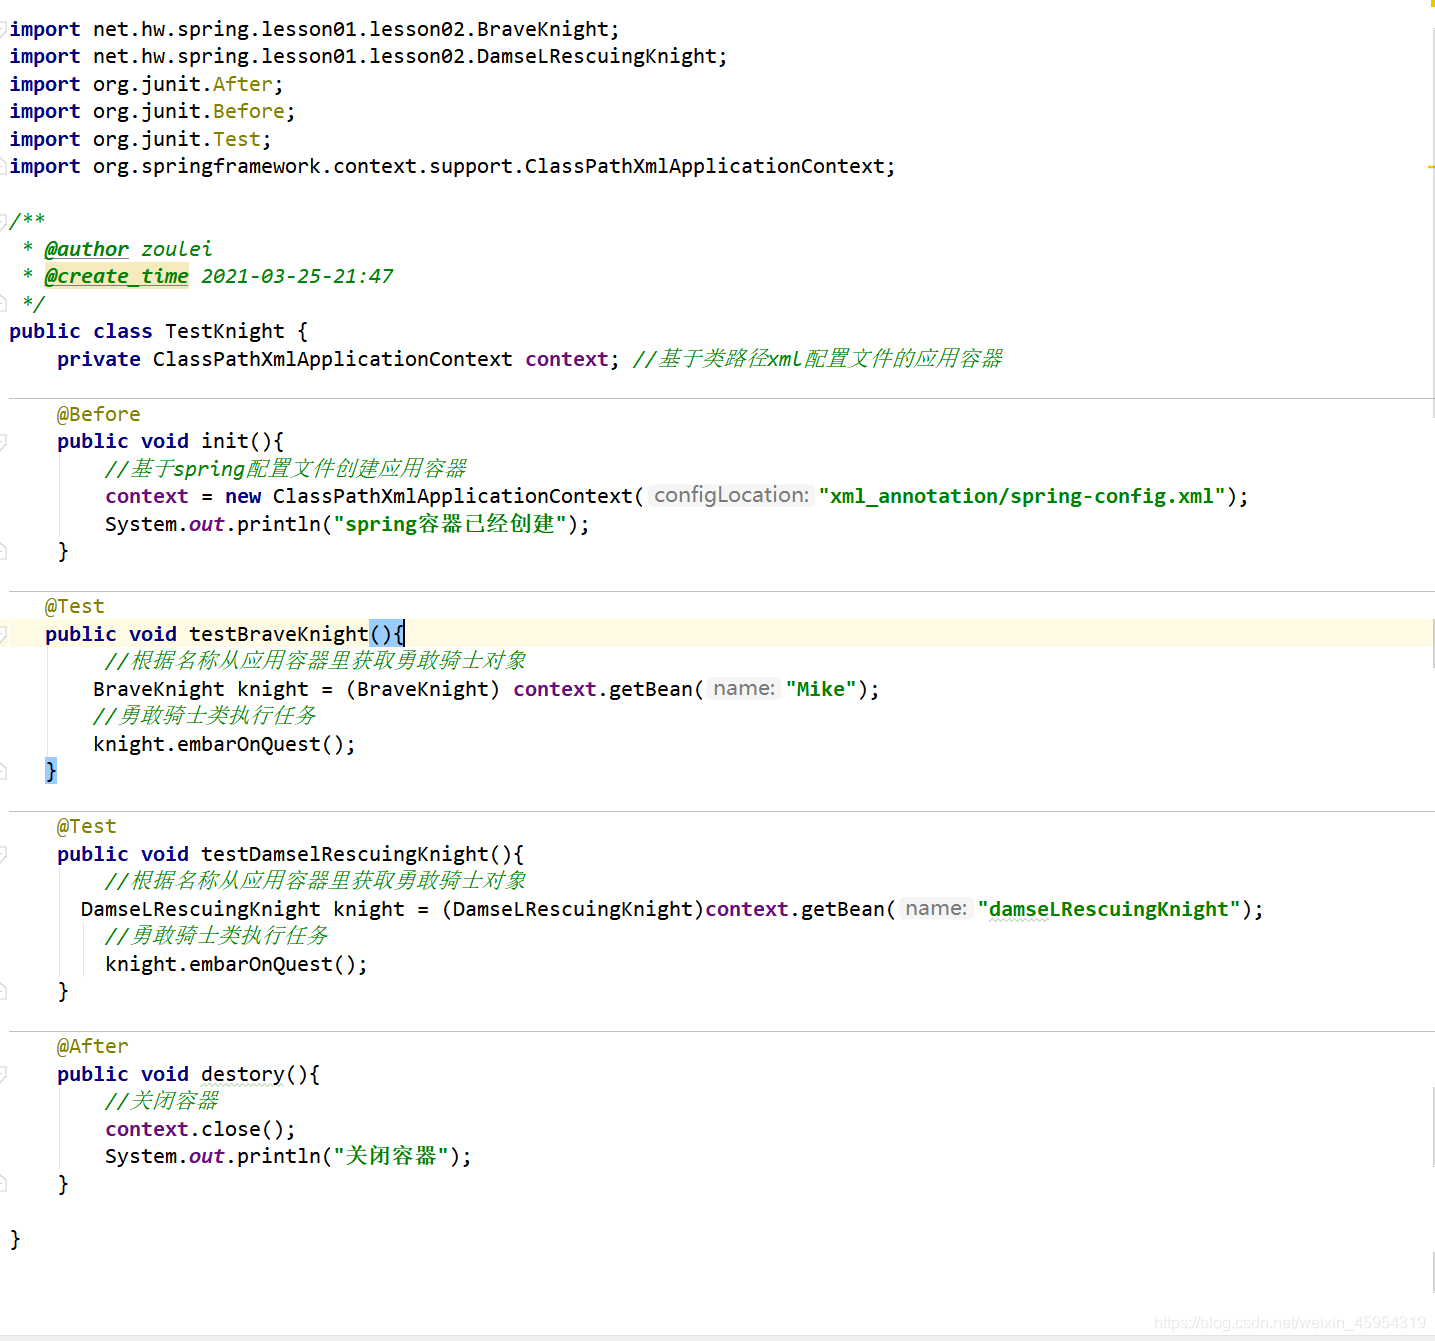Click the @After annotation
The height and width of the screenshot is (1341, 1435).
(92, 1046)
